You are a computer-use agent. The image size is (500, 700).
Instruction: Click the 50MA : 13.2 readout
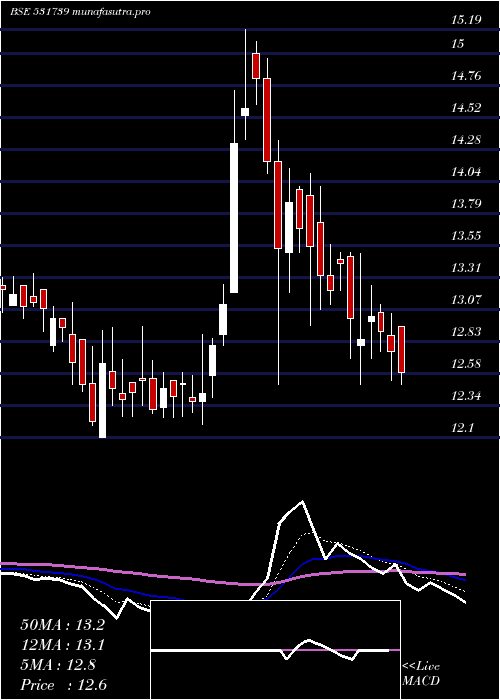[62, 625]
